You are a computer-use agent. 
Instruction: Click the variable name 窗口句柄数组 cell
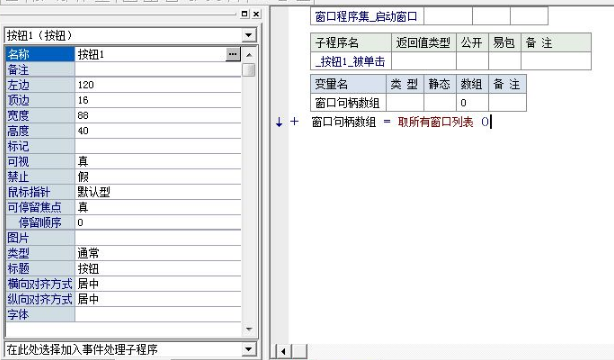click(348, 103)
